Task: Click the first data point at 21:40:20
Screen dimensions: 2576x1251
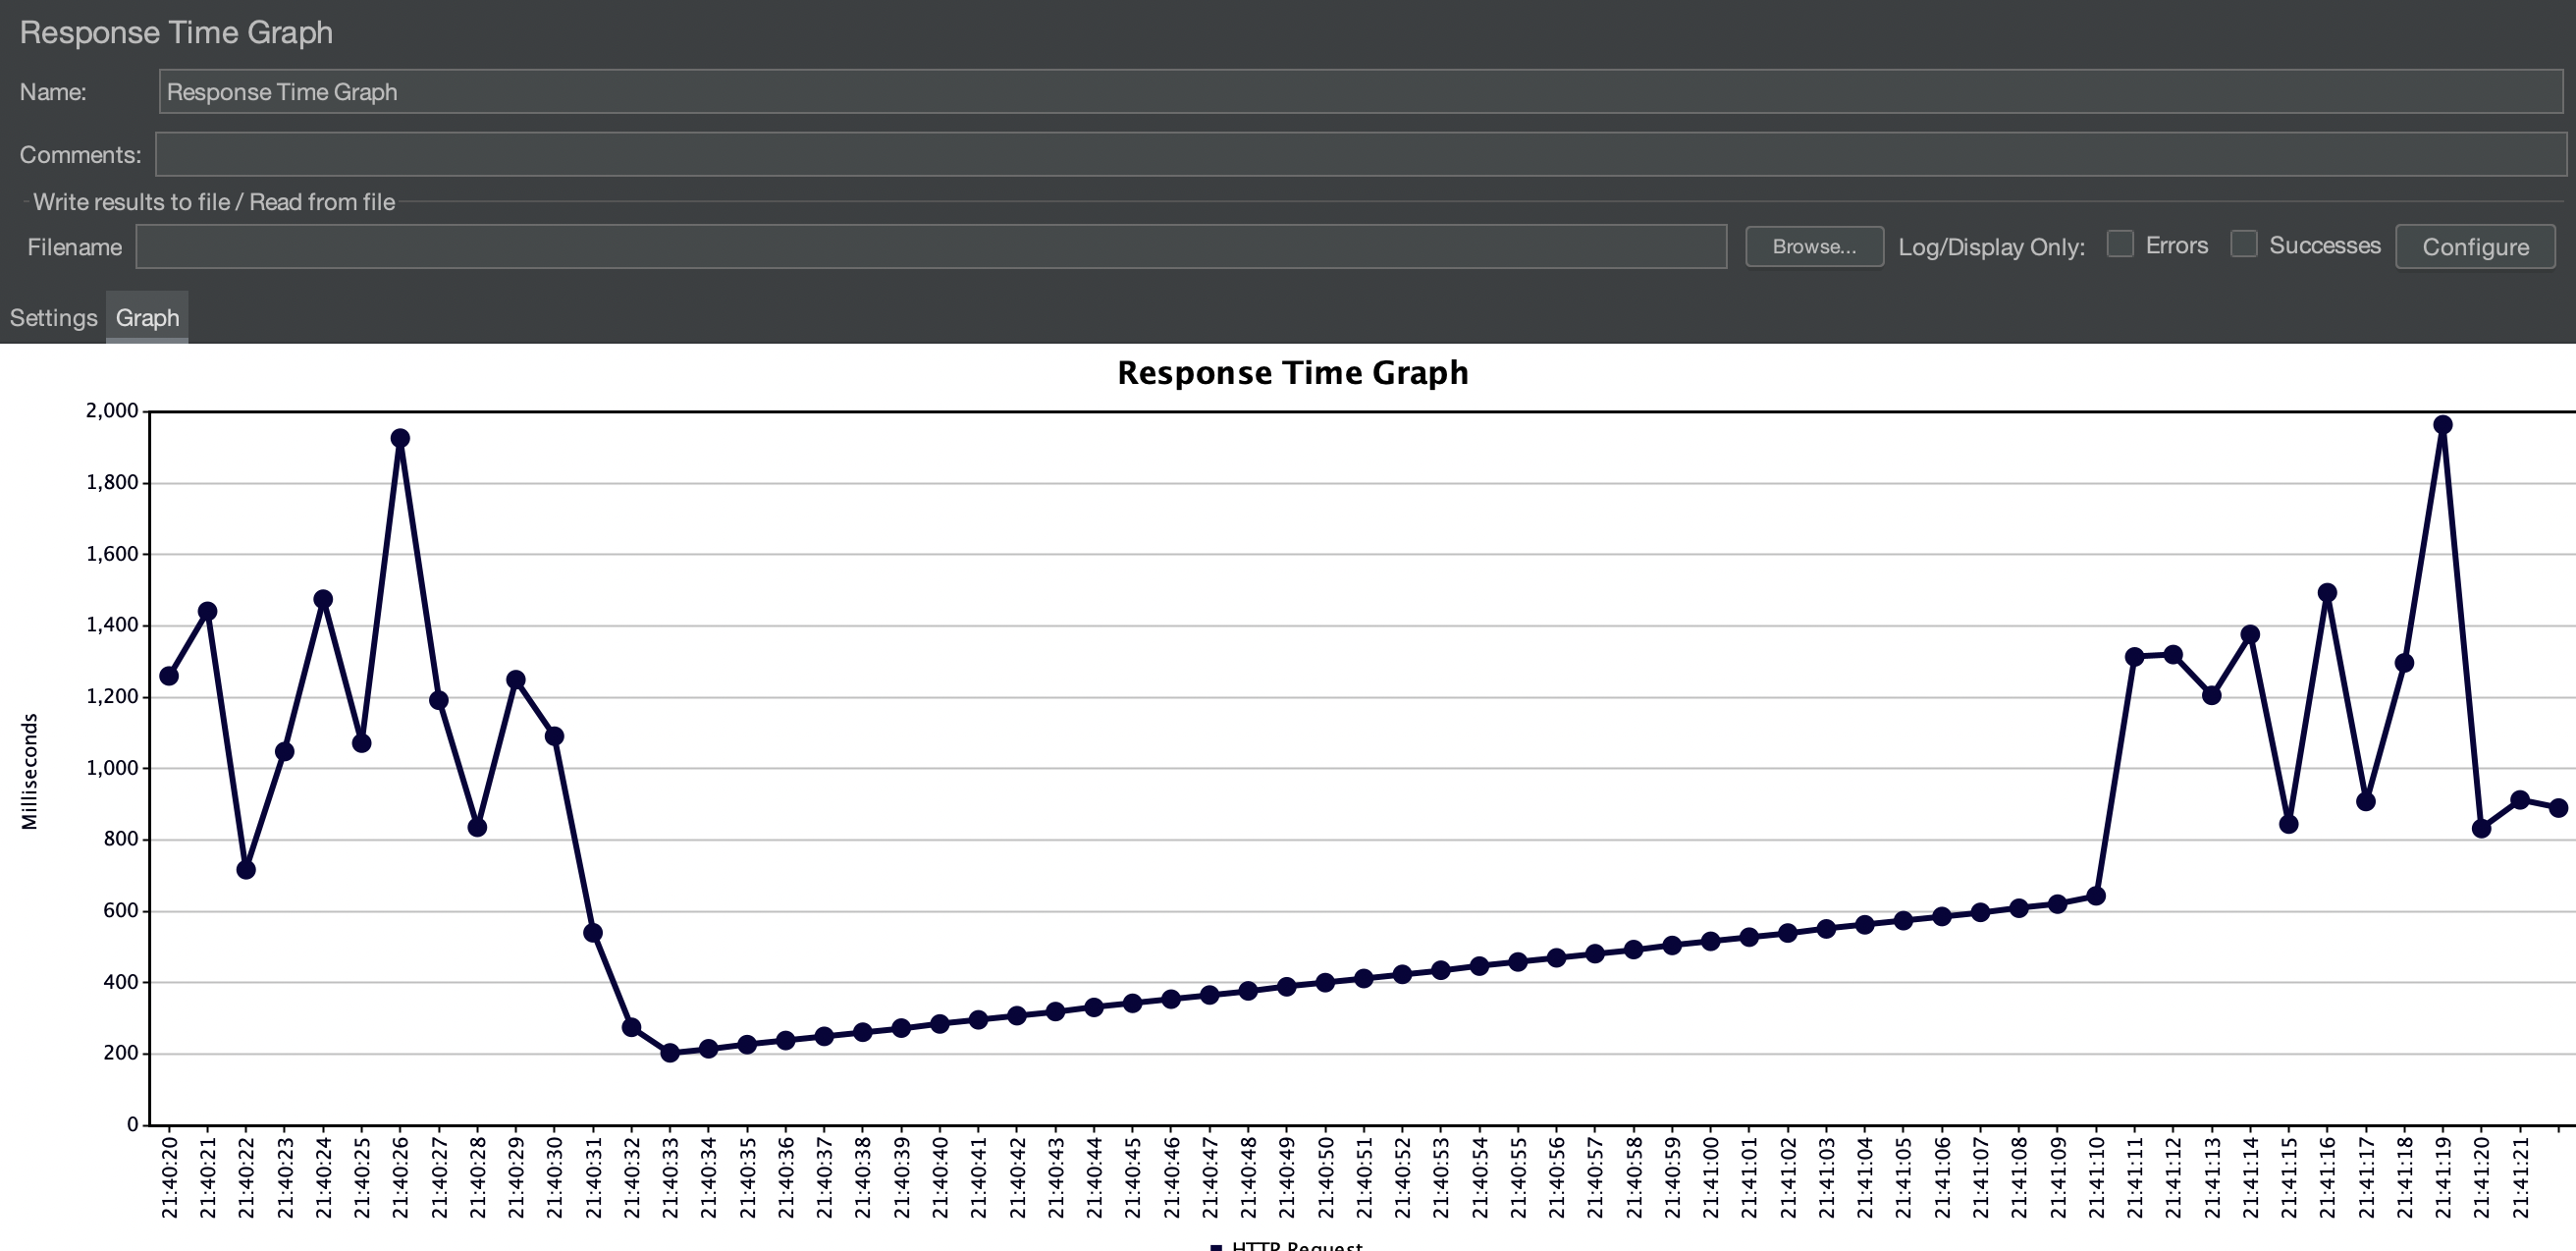Action: [169, 676]
